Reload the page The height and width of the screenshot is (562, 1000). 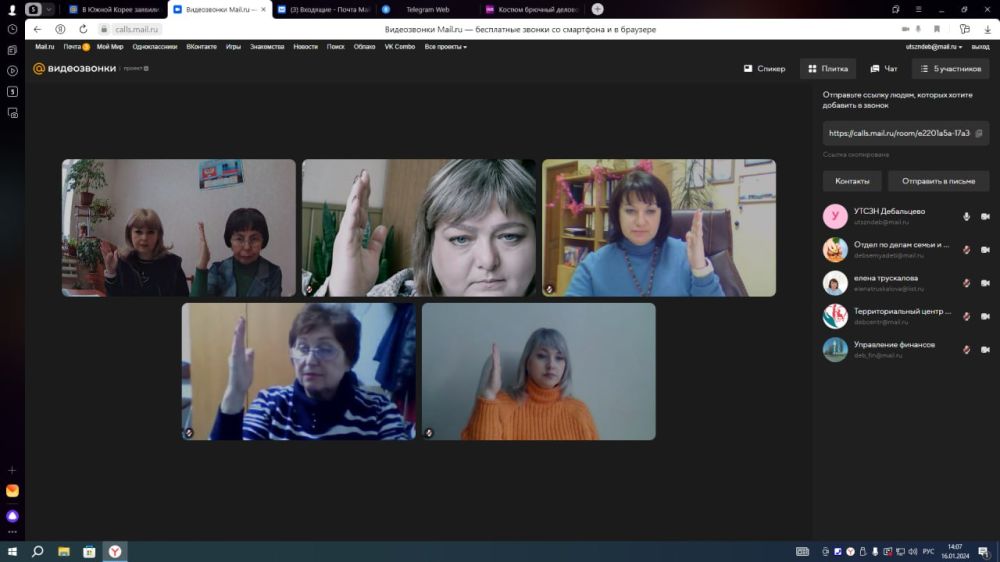[x=83, y=29]
